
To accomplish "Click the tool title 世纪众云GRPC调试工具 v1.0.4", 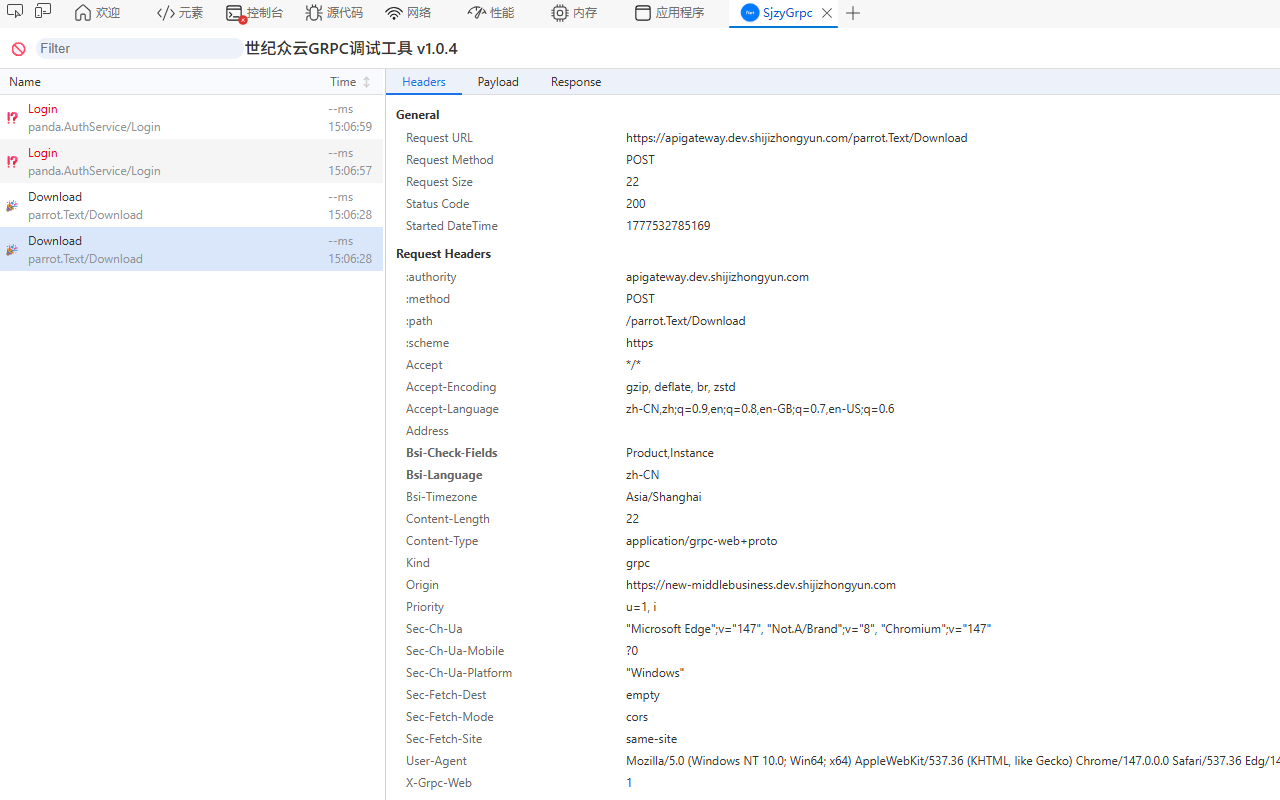I will (x=351, y=48).
